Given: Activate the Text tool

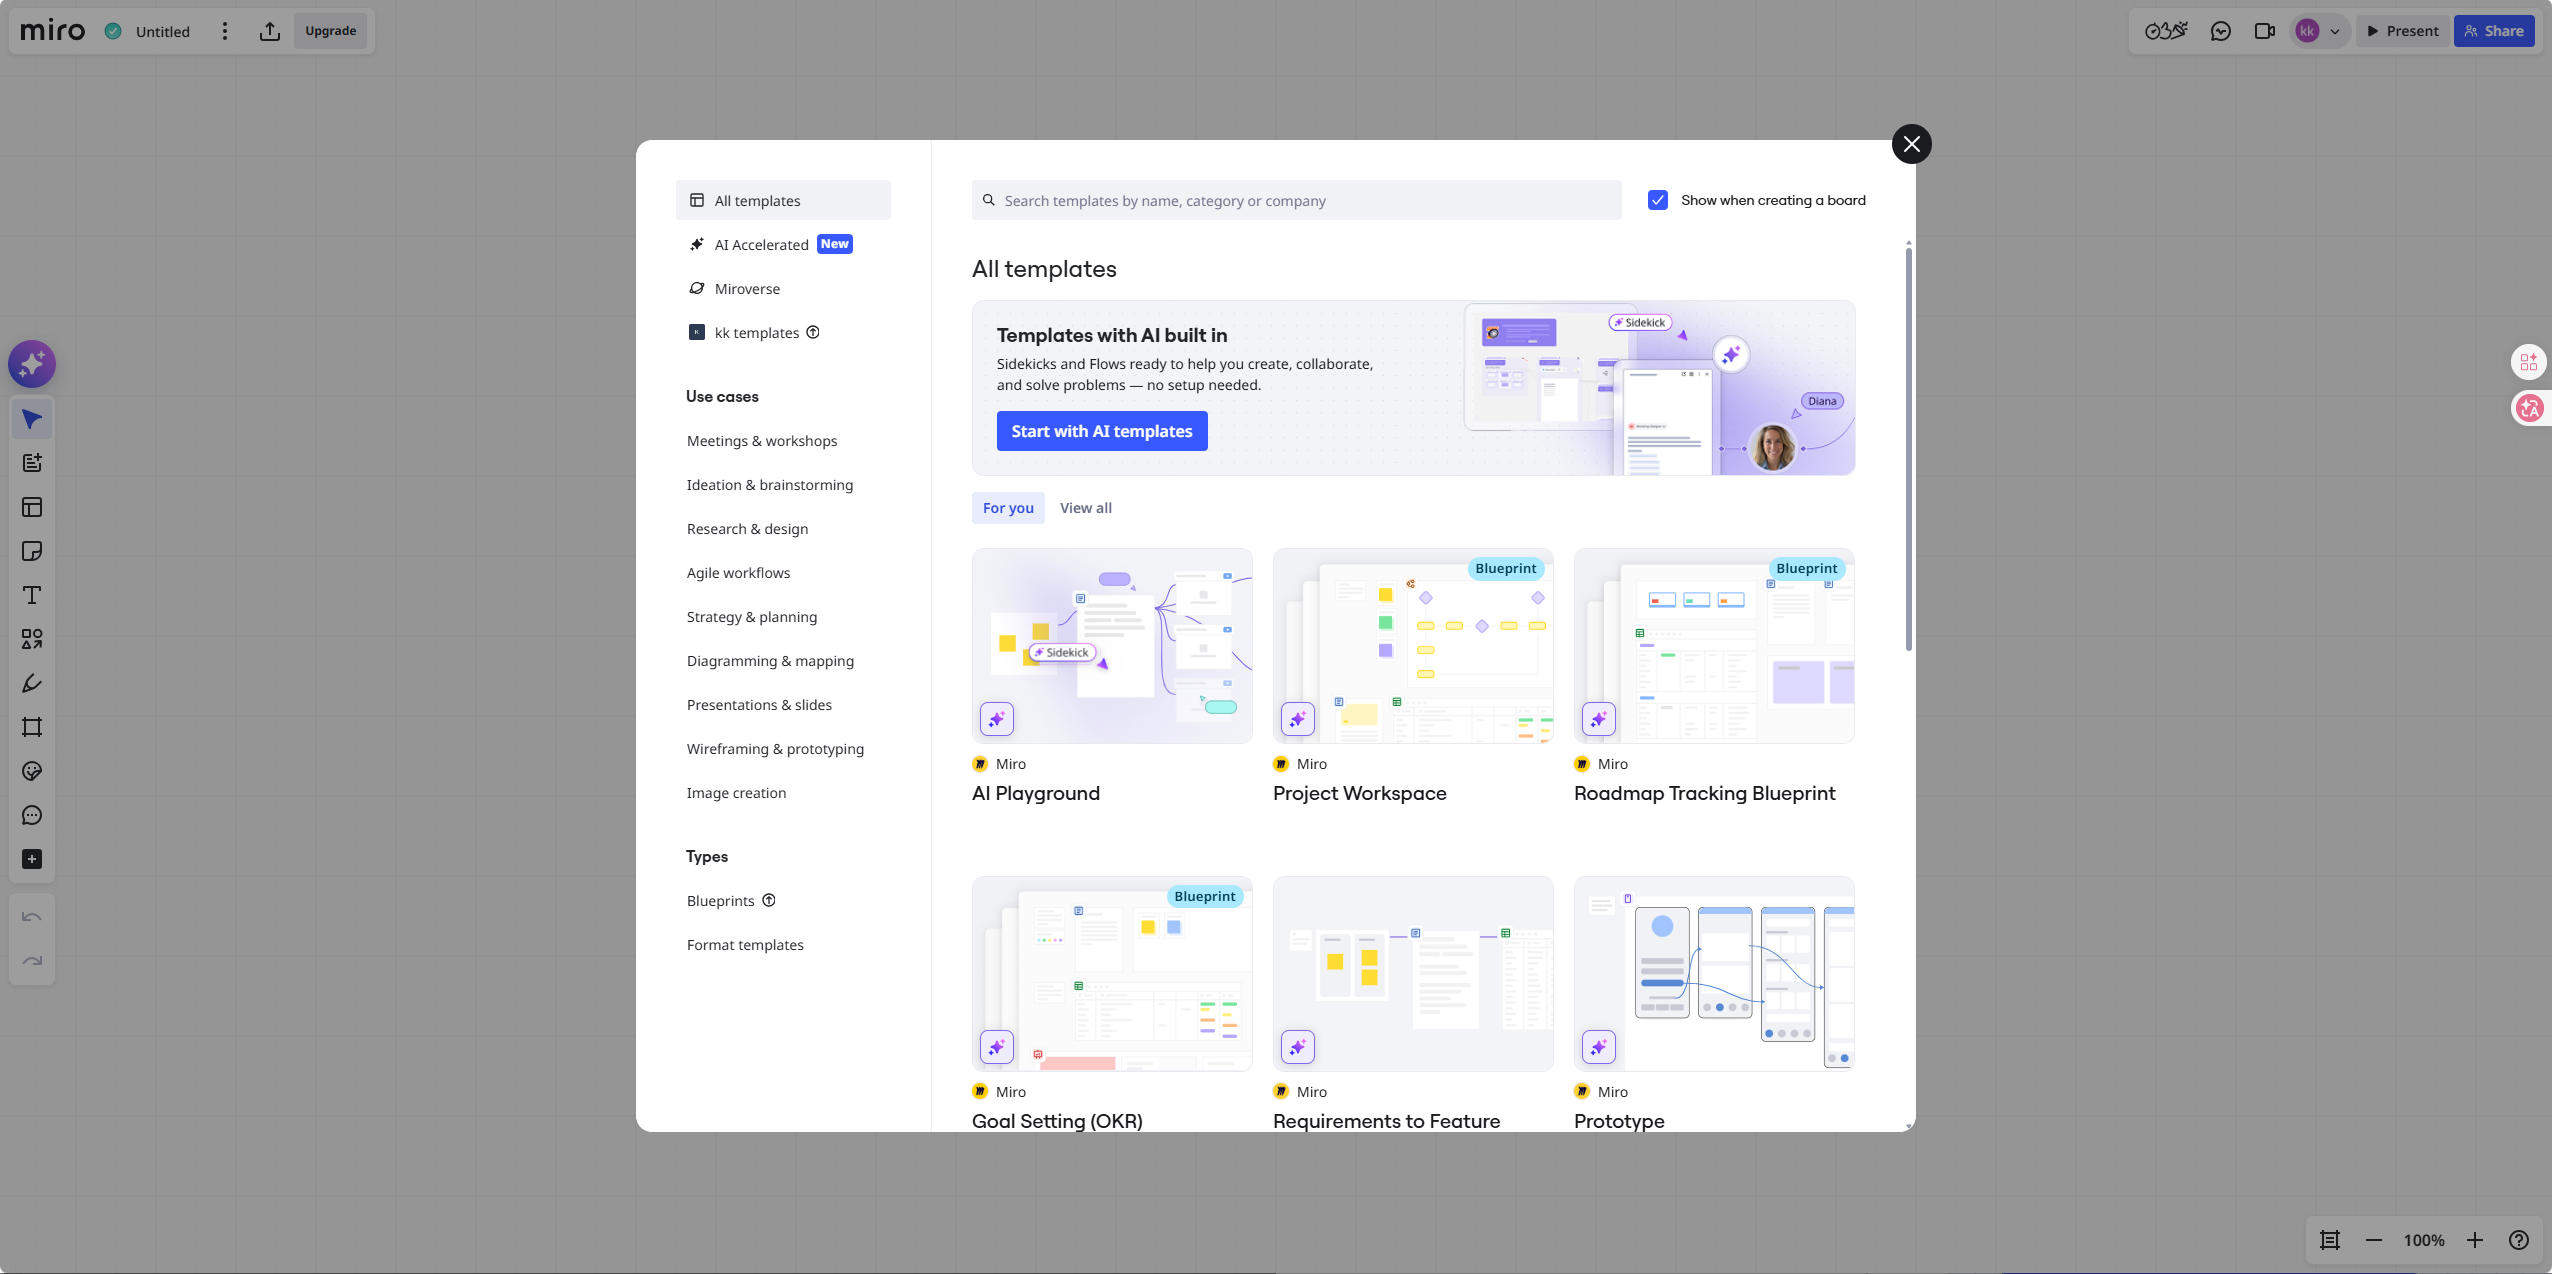Looking at the screenshot, I should (x=32, y=595).
